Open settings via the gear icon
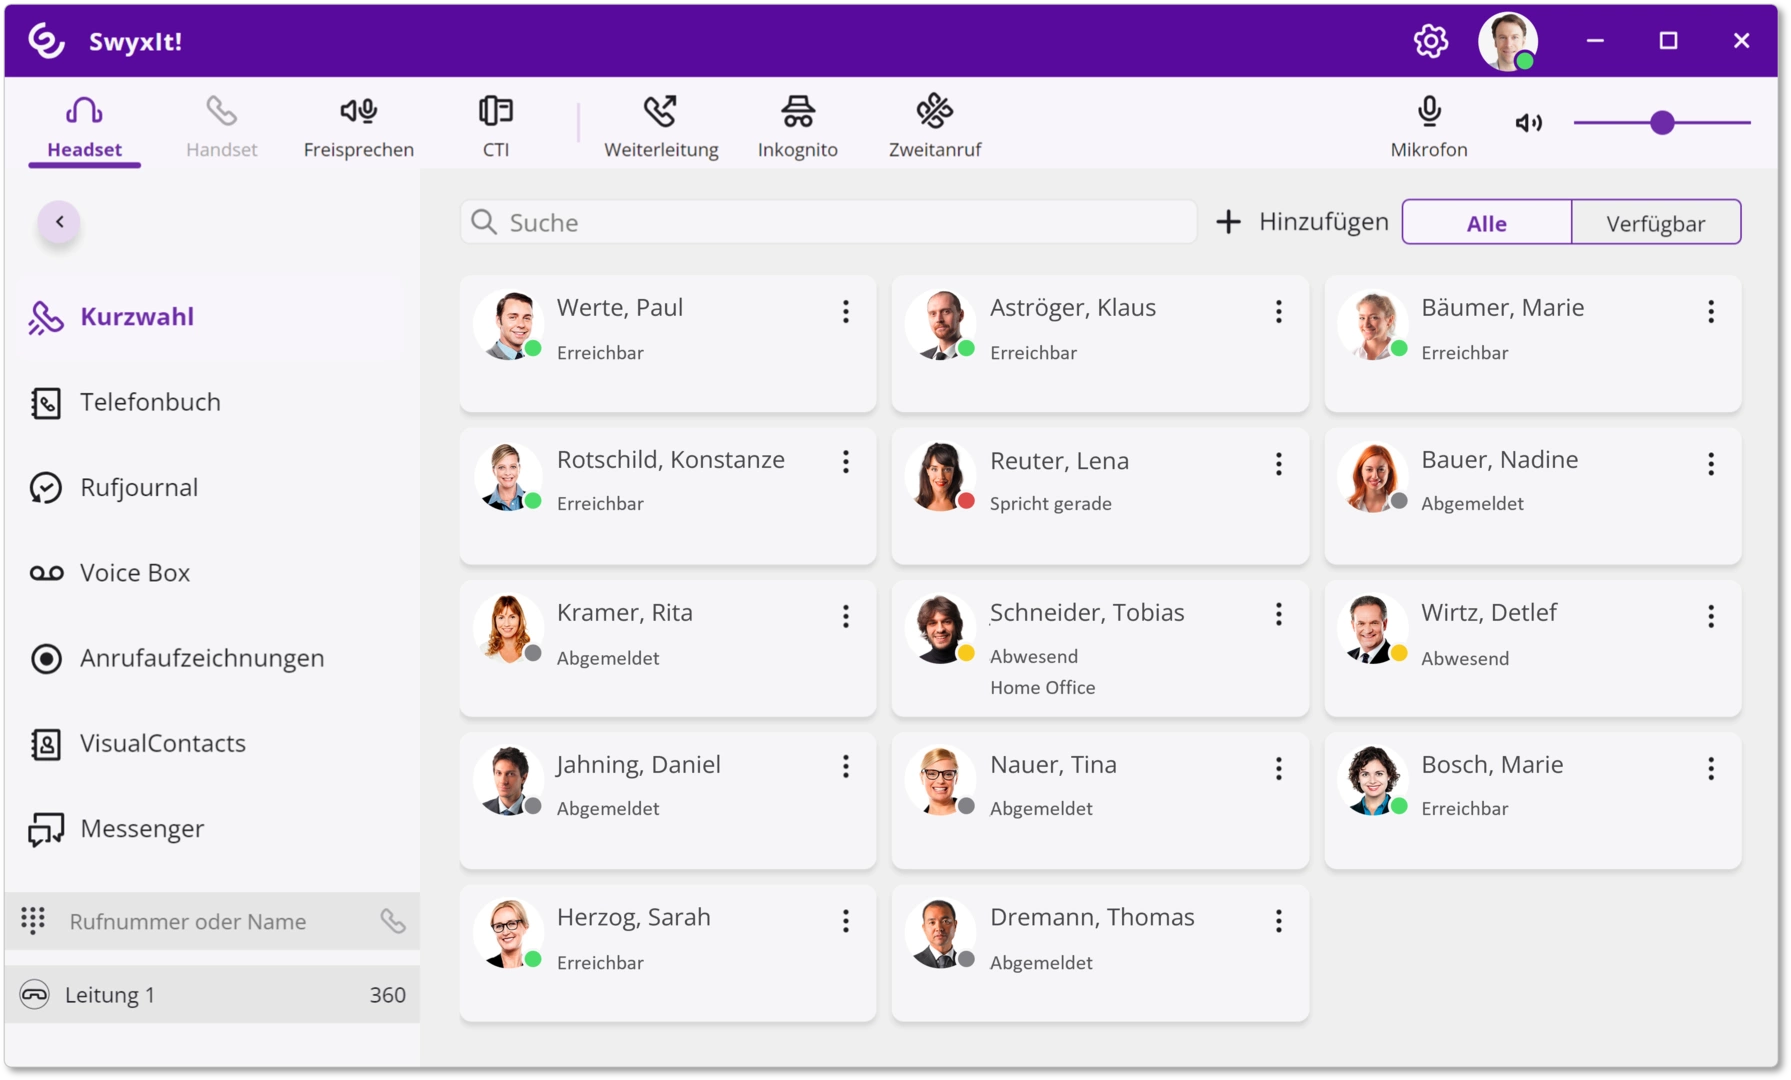 [x=1430, y=41]
